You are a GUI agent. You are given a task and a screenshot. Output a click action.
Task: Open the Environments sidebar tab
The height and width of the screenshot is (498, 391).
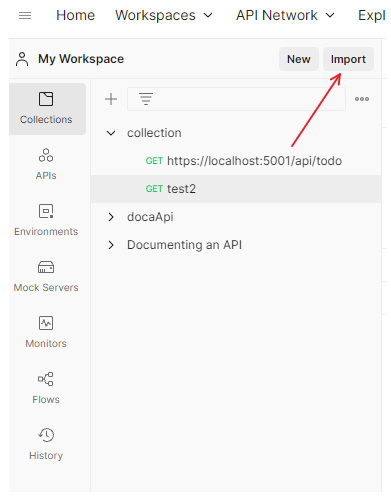pyautogui.click(x=46, y=221)
